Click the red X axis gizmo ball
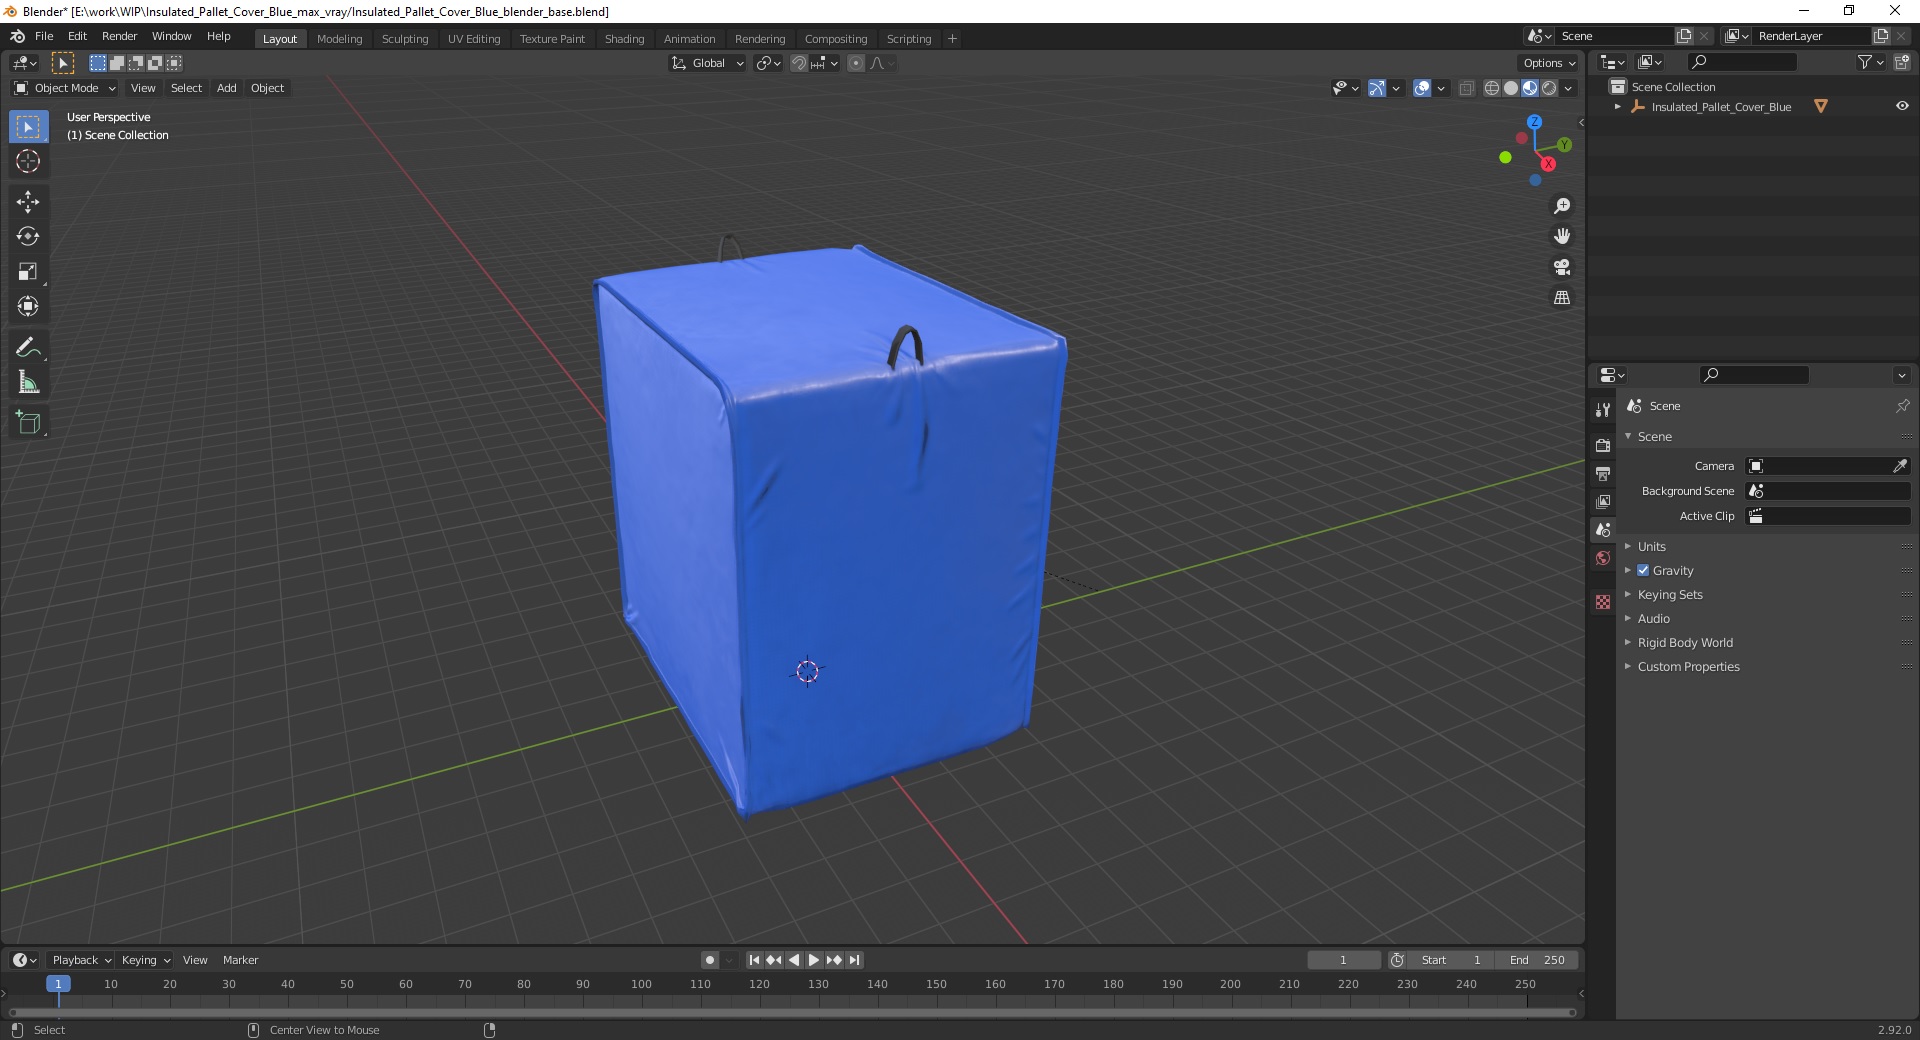1920x1040 pixels. [x=1548, y=164]
